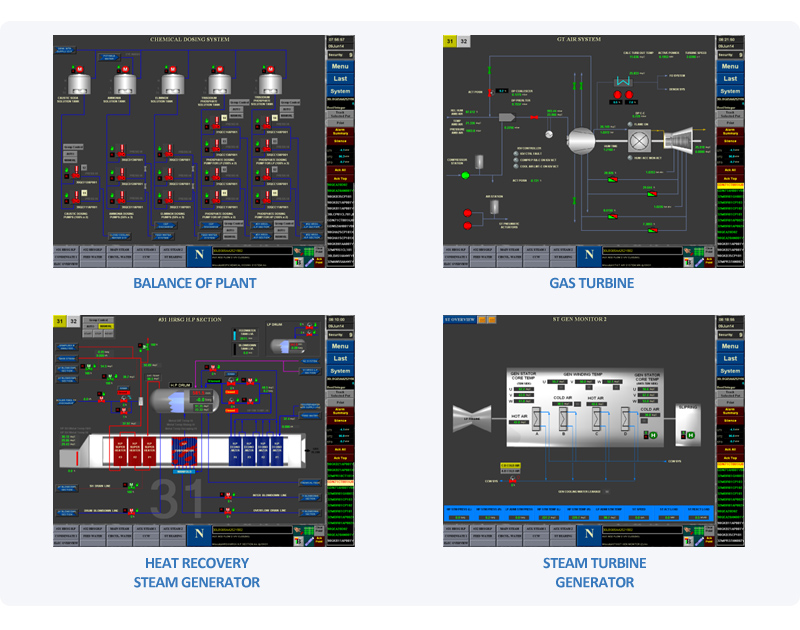The width and height of the screenshot is (800, 630).
Task: Click the N logo in the bottom status bar
Action: 200,255
